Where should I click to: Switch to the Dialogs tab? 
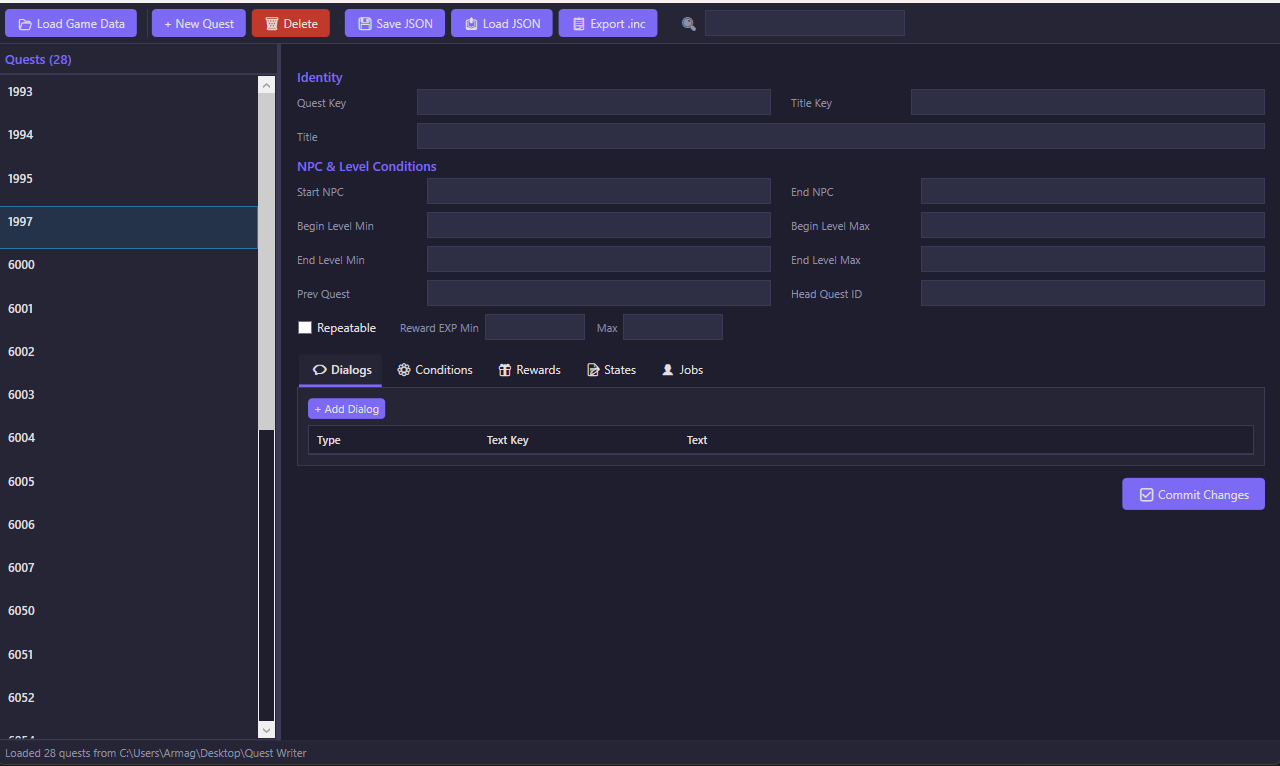click(x=341, y=370)
